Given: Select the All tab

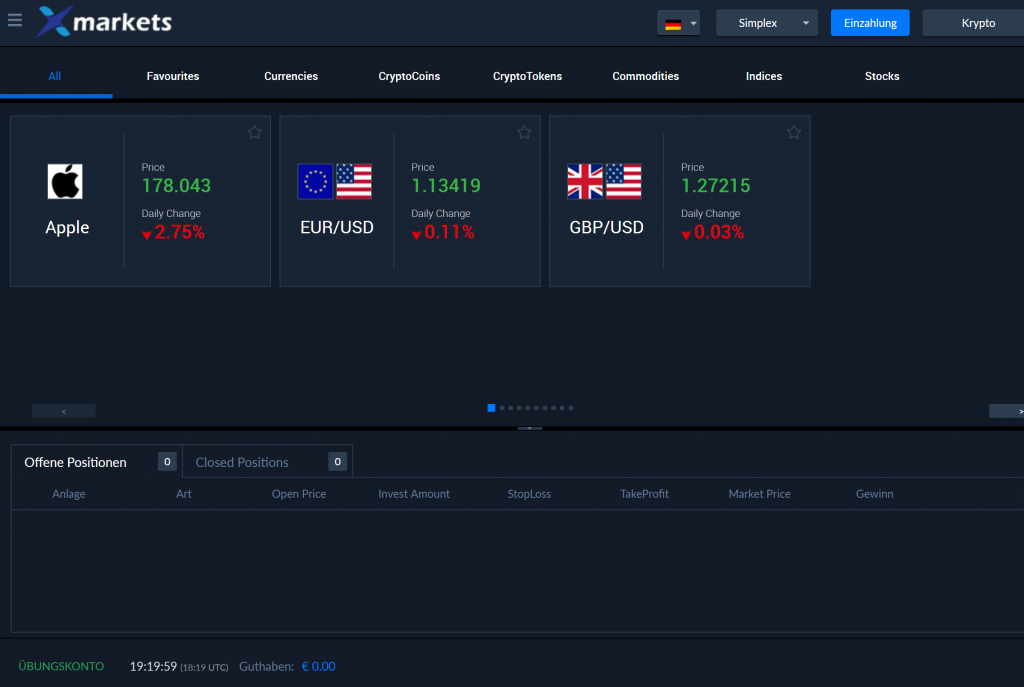Looking at the screenshot, I should pyautogui.click(x=55, y=76).
